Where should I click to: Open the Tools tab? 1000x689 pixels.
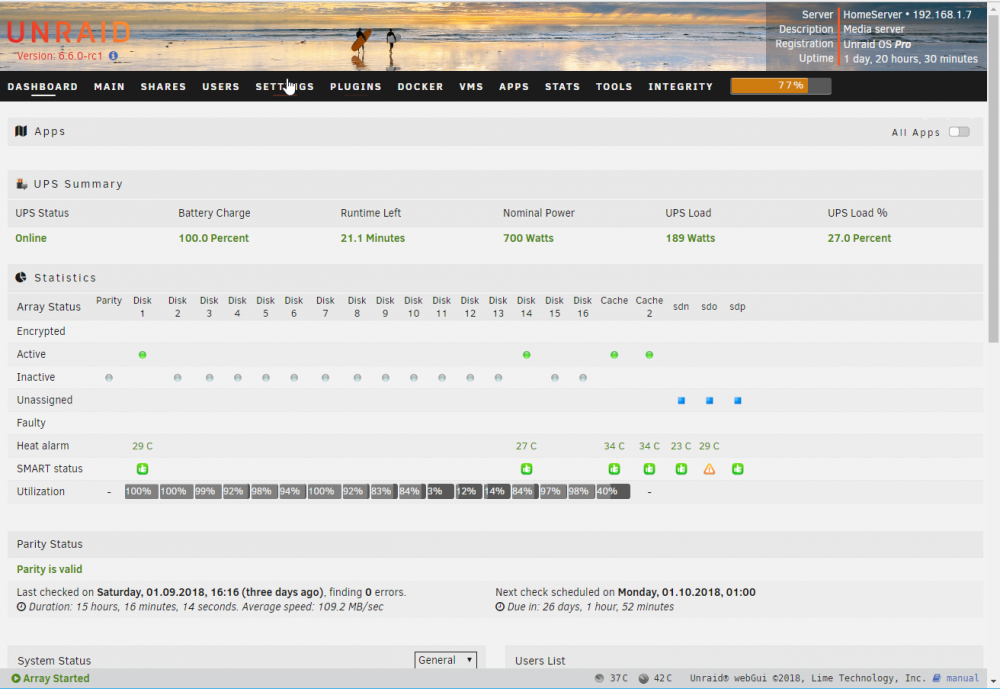tap(614, 87)
